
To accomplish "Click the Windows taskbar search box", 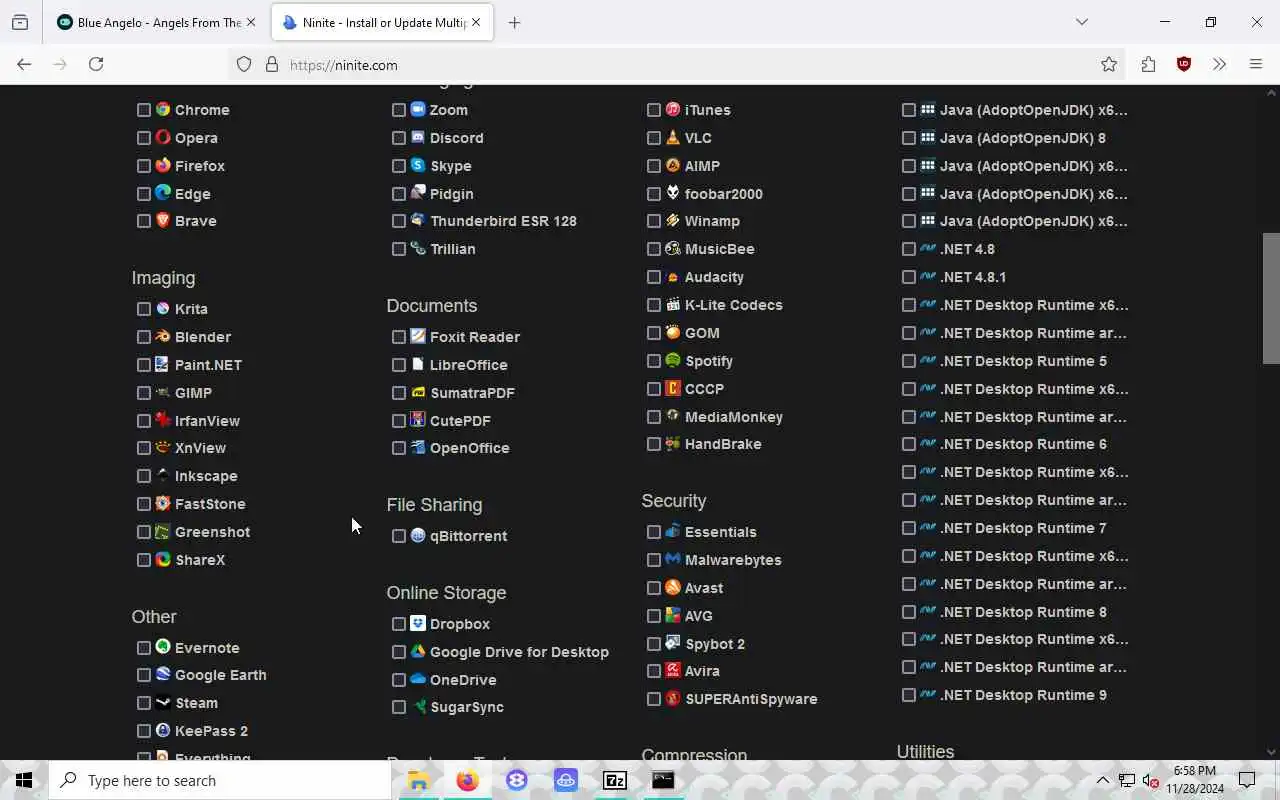I will pyautogui.click(x=221, y=781).
